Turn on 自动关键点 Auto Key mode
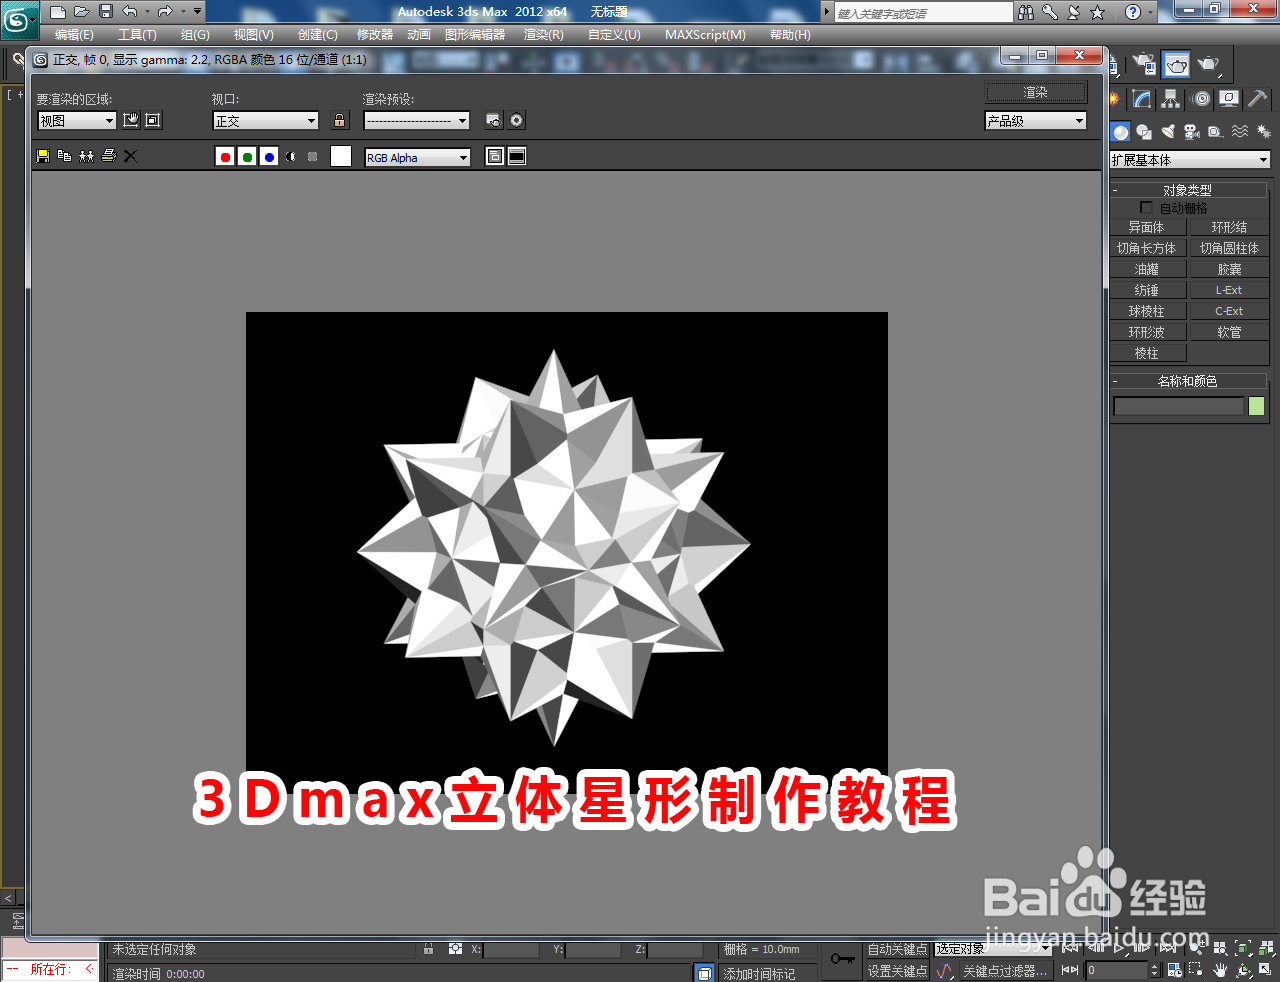1280x982 pixels. coord(897,949)
